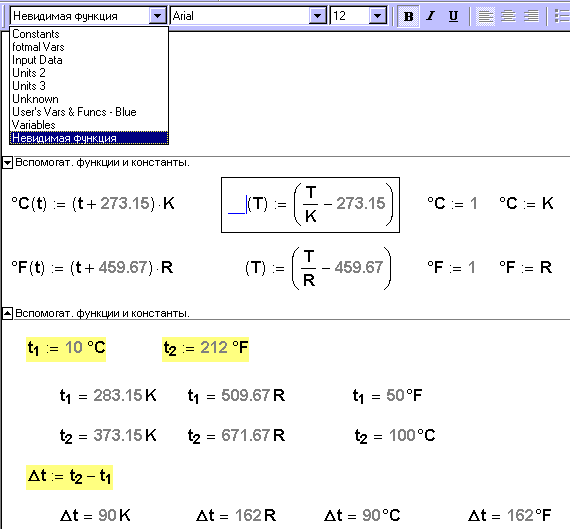The image size is (570, 529).
Task: Open the Arial font dropdown
Action: (x=317, y=16)
